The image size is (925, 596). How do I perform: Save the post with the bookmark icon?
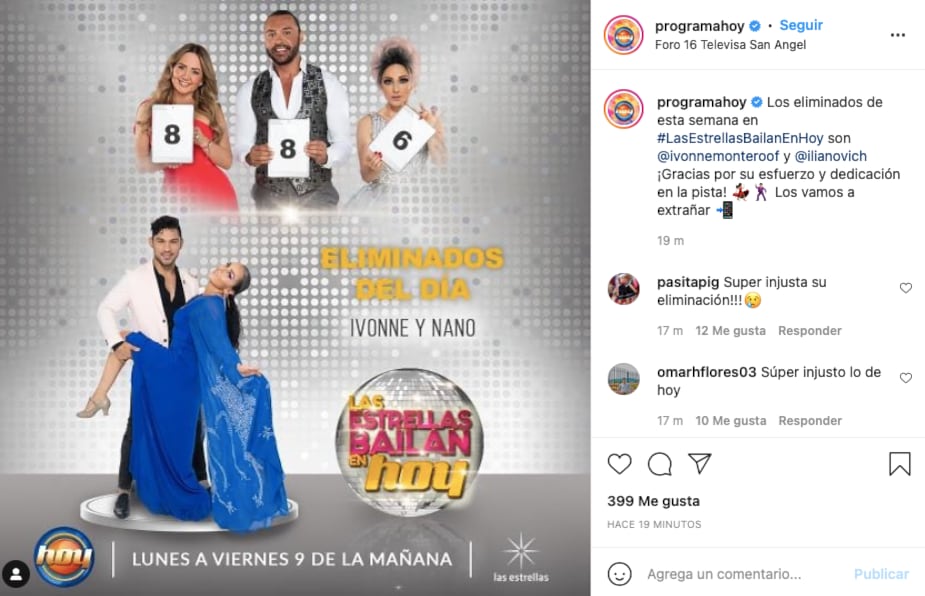(900, 464)
